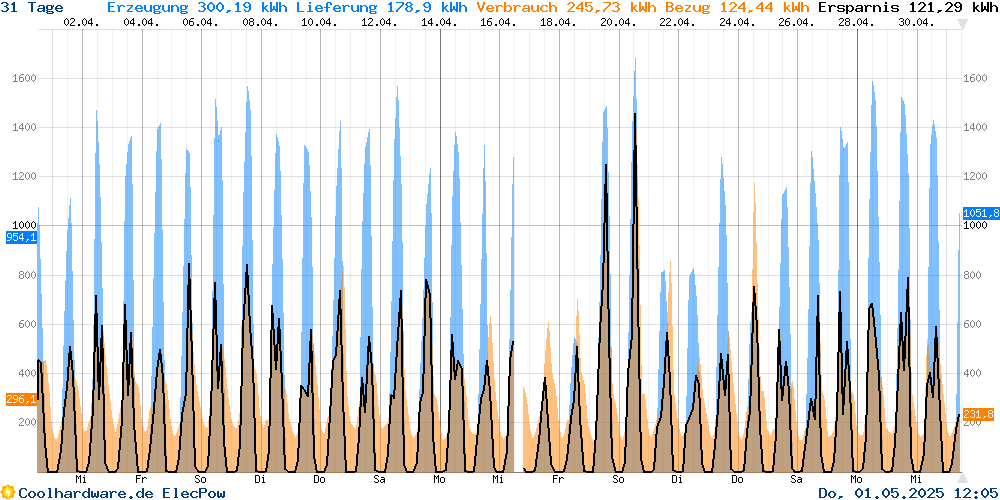Click the 400 label on the right axis
Screen dimensions: 1000x500
click(x=971, y=373)
